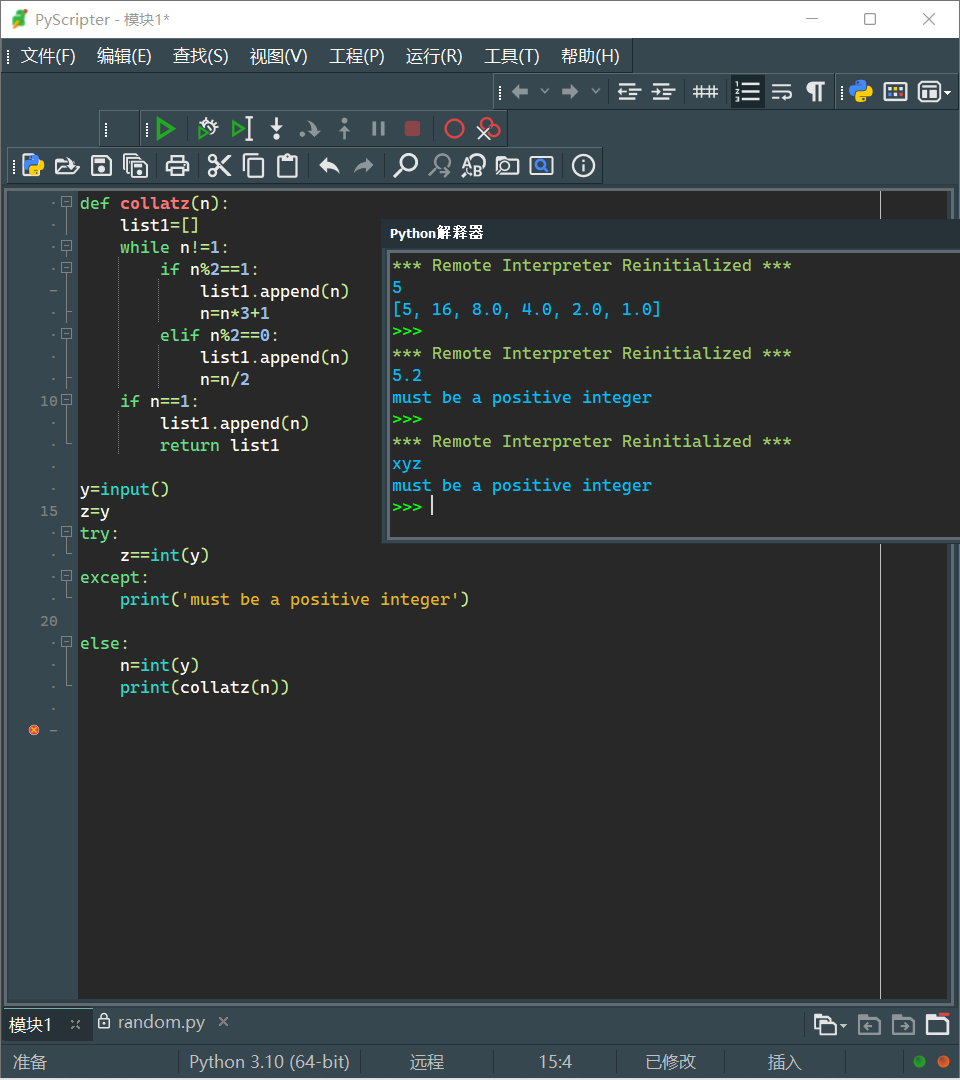This screenshot has height=1080, width=960.
Task: Switch to the random.py tab
Action: pyautogui.click(x=160, y=1022)
